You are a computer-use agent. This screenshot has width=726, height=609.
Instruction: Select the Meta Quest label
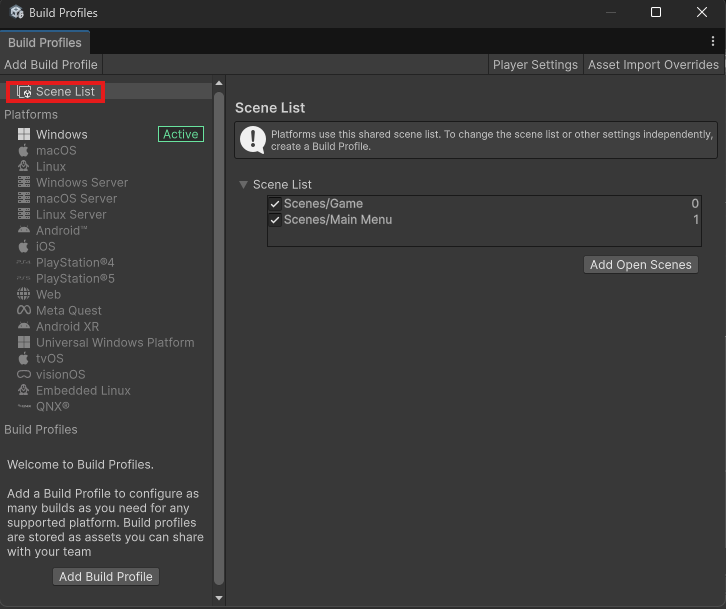(69, 310)
